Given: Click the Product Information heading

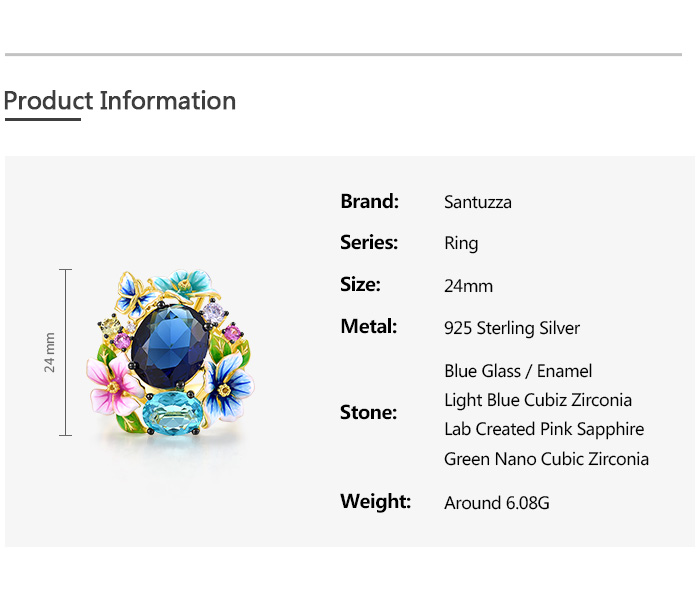Looking at the screenshot, I should 120,101.
